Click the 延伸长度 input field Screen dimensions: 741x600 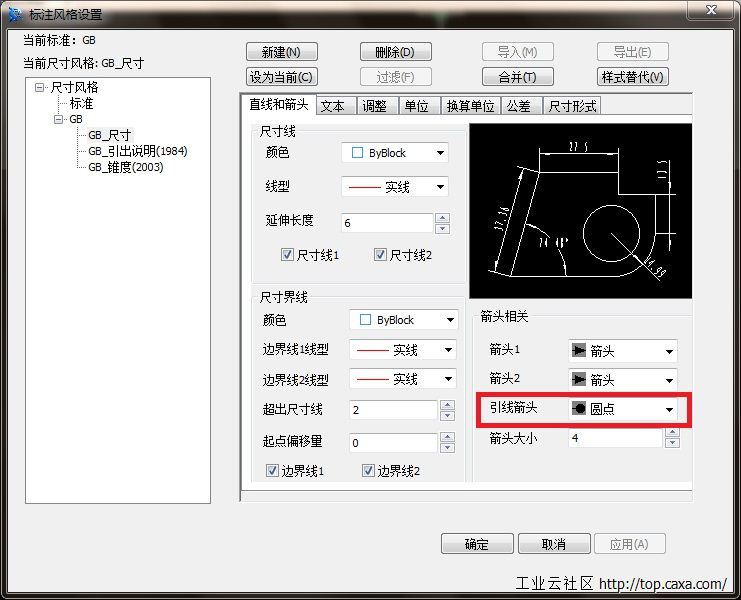pos(387,223)
